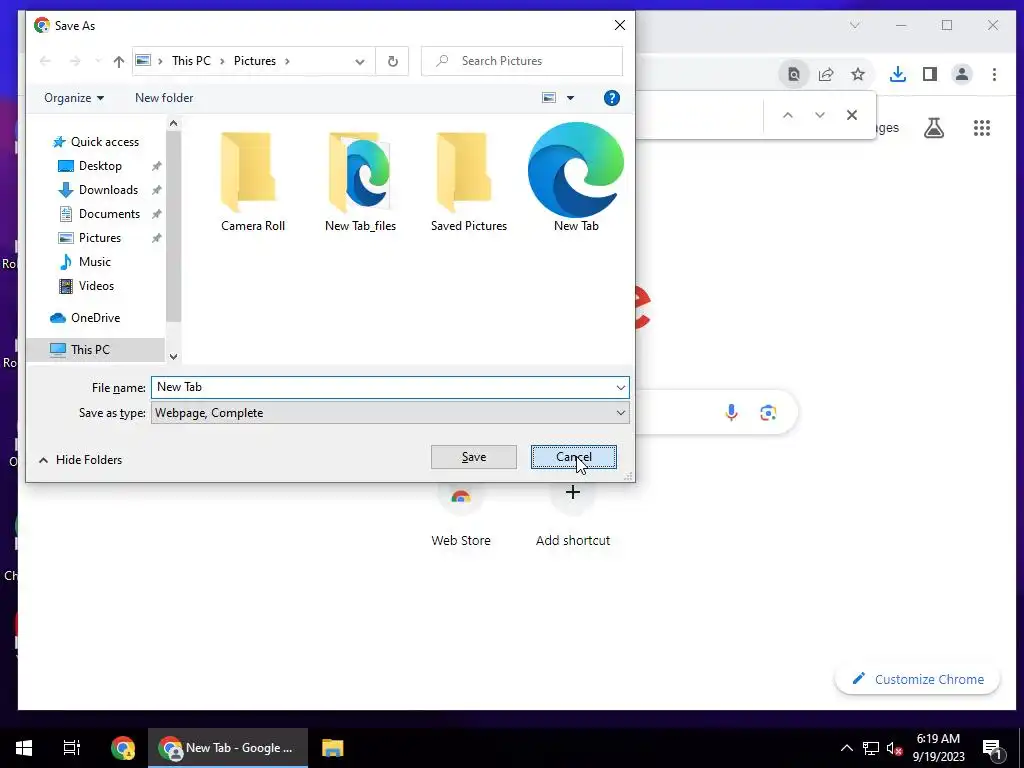Open the Save as type combo box

tap(390, 413)
